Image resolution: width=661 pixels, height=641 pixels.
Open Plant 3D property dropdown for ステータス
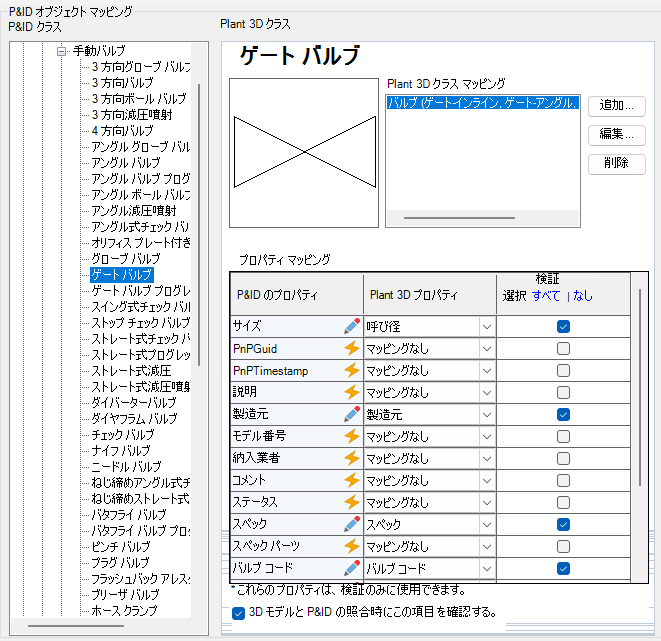click(x=487, y=503)
